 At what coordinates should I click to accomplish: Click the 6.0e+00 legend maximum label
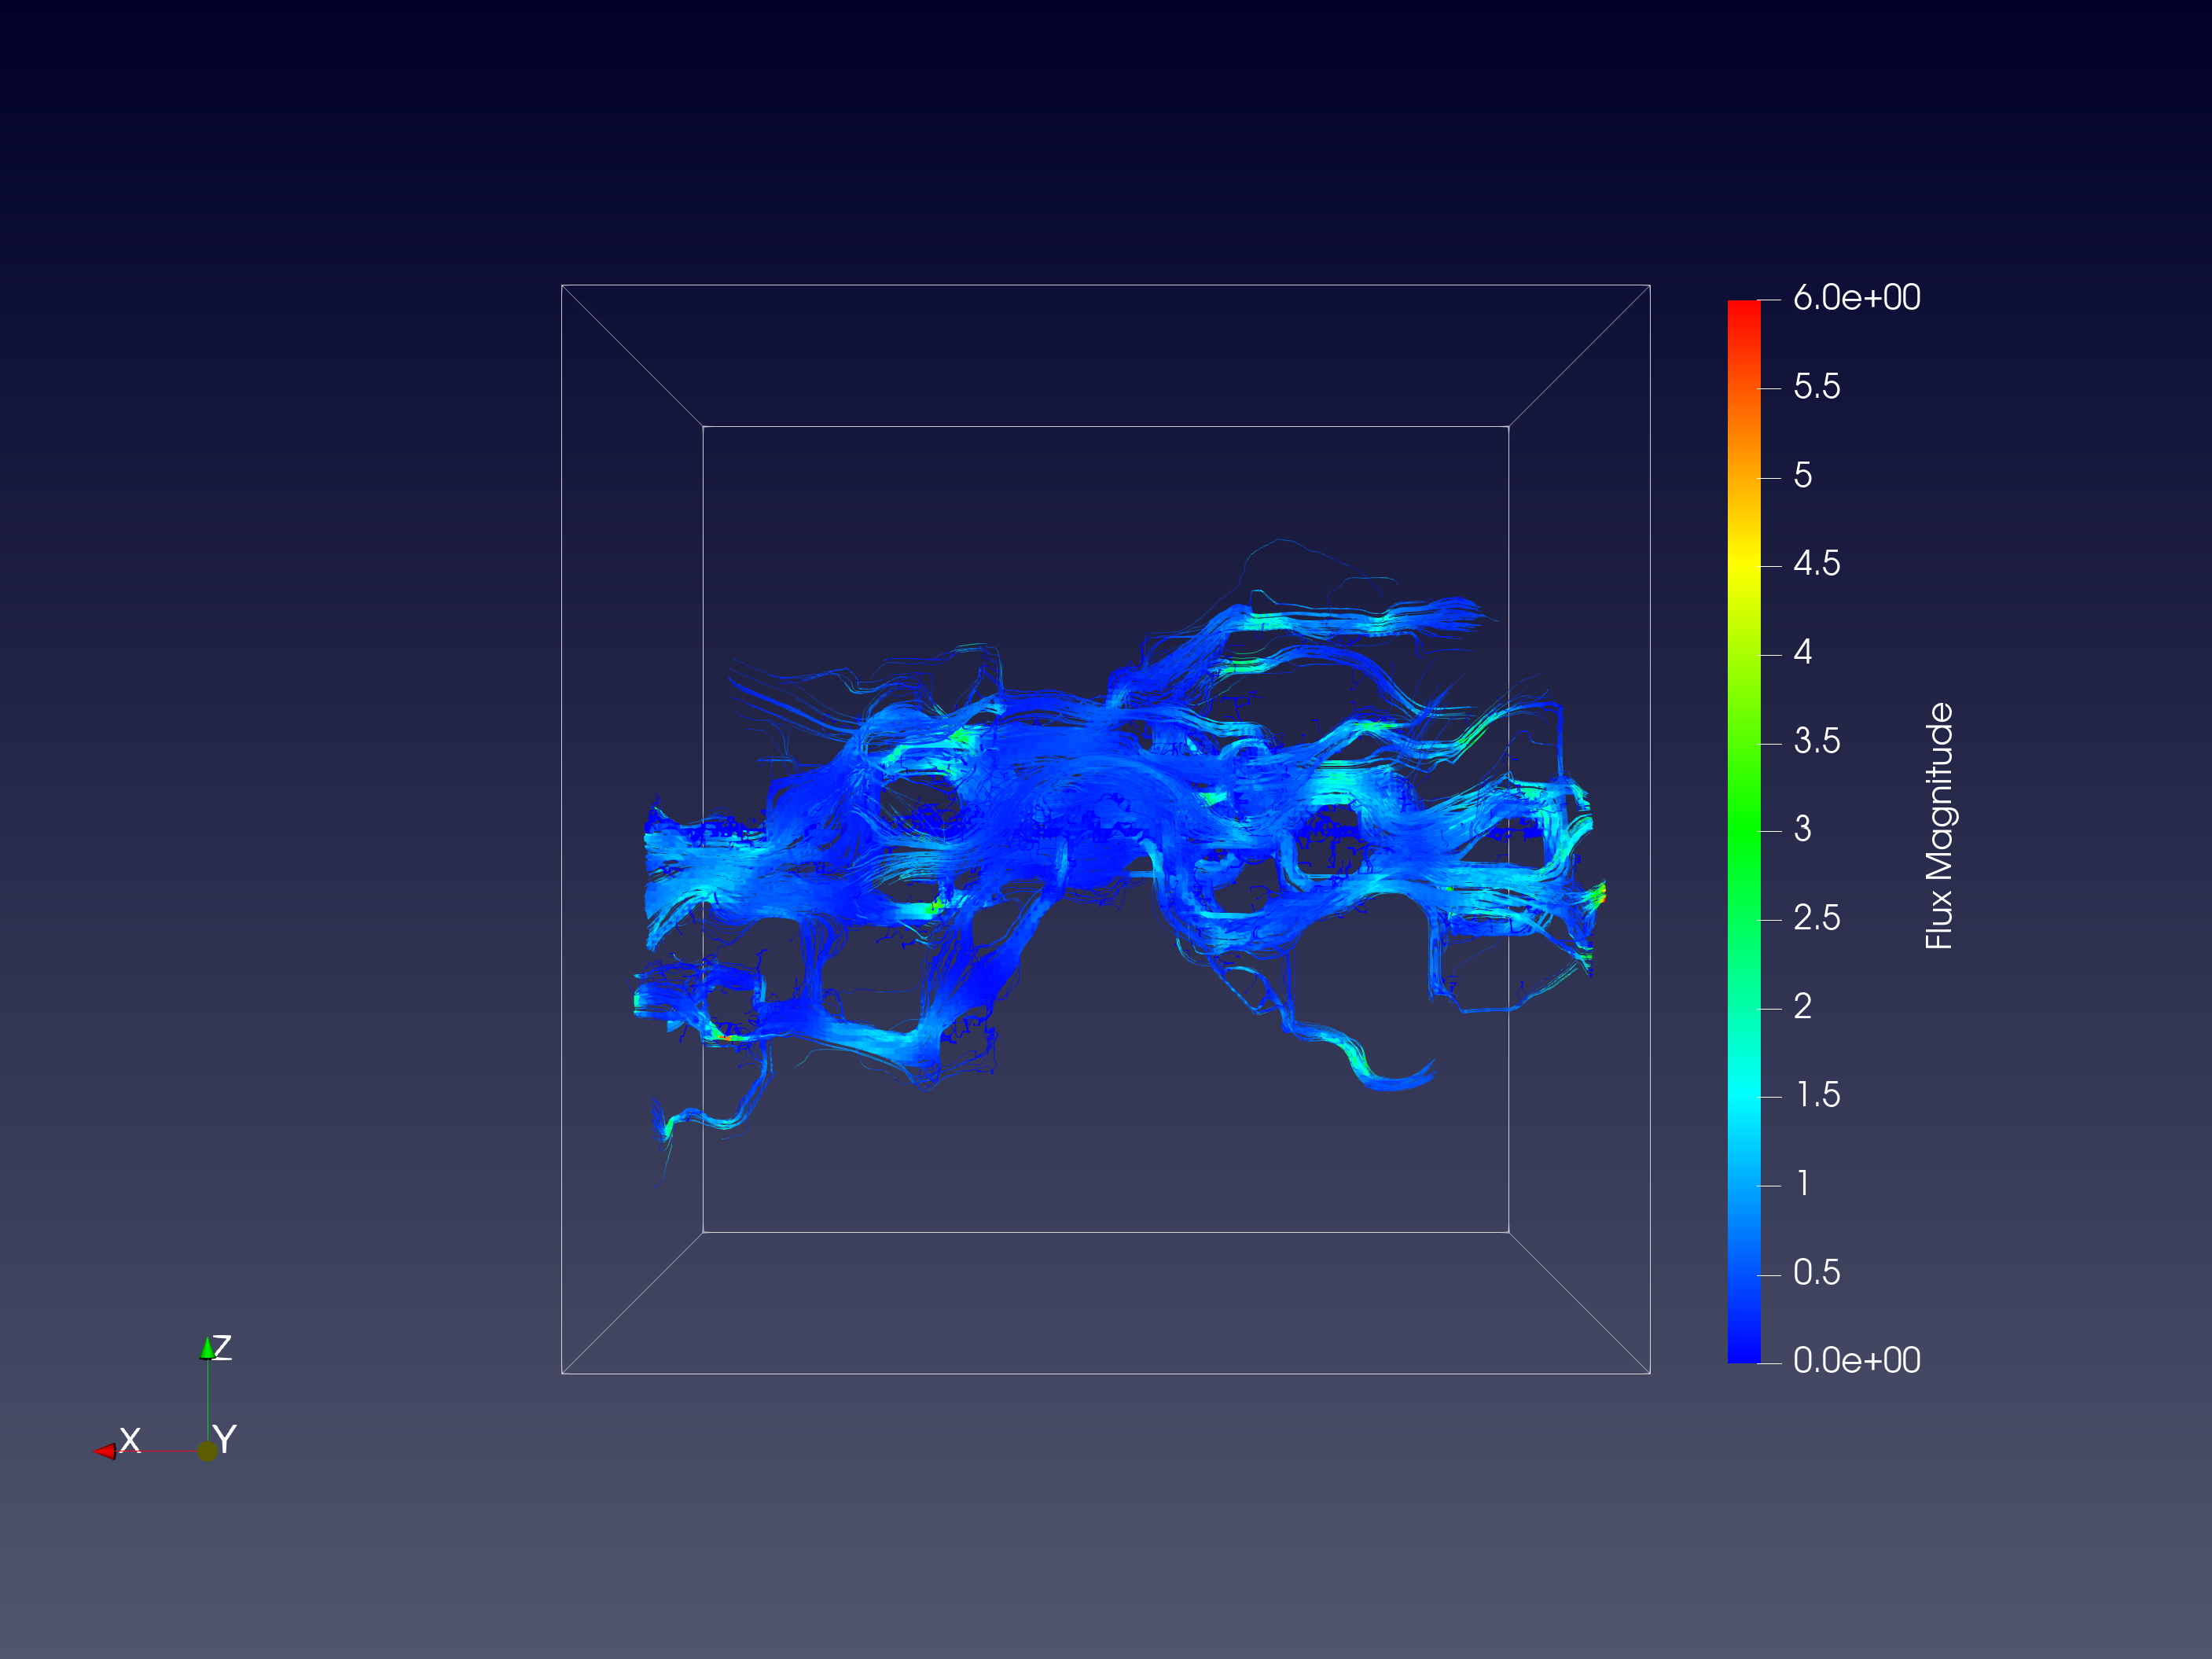(1856, 298)
